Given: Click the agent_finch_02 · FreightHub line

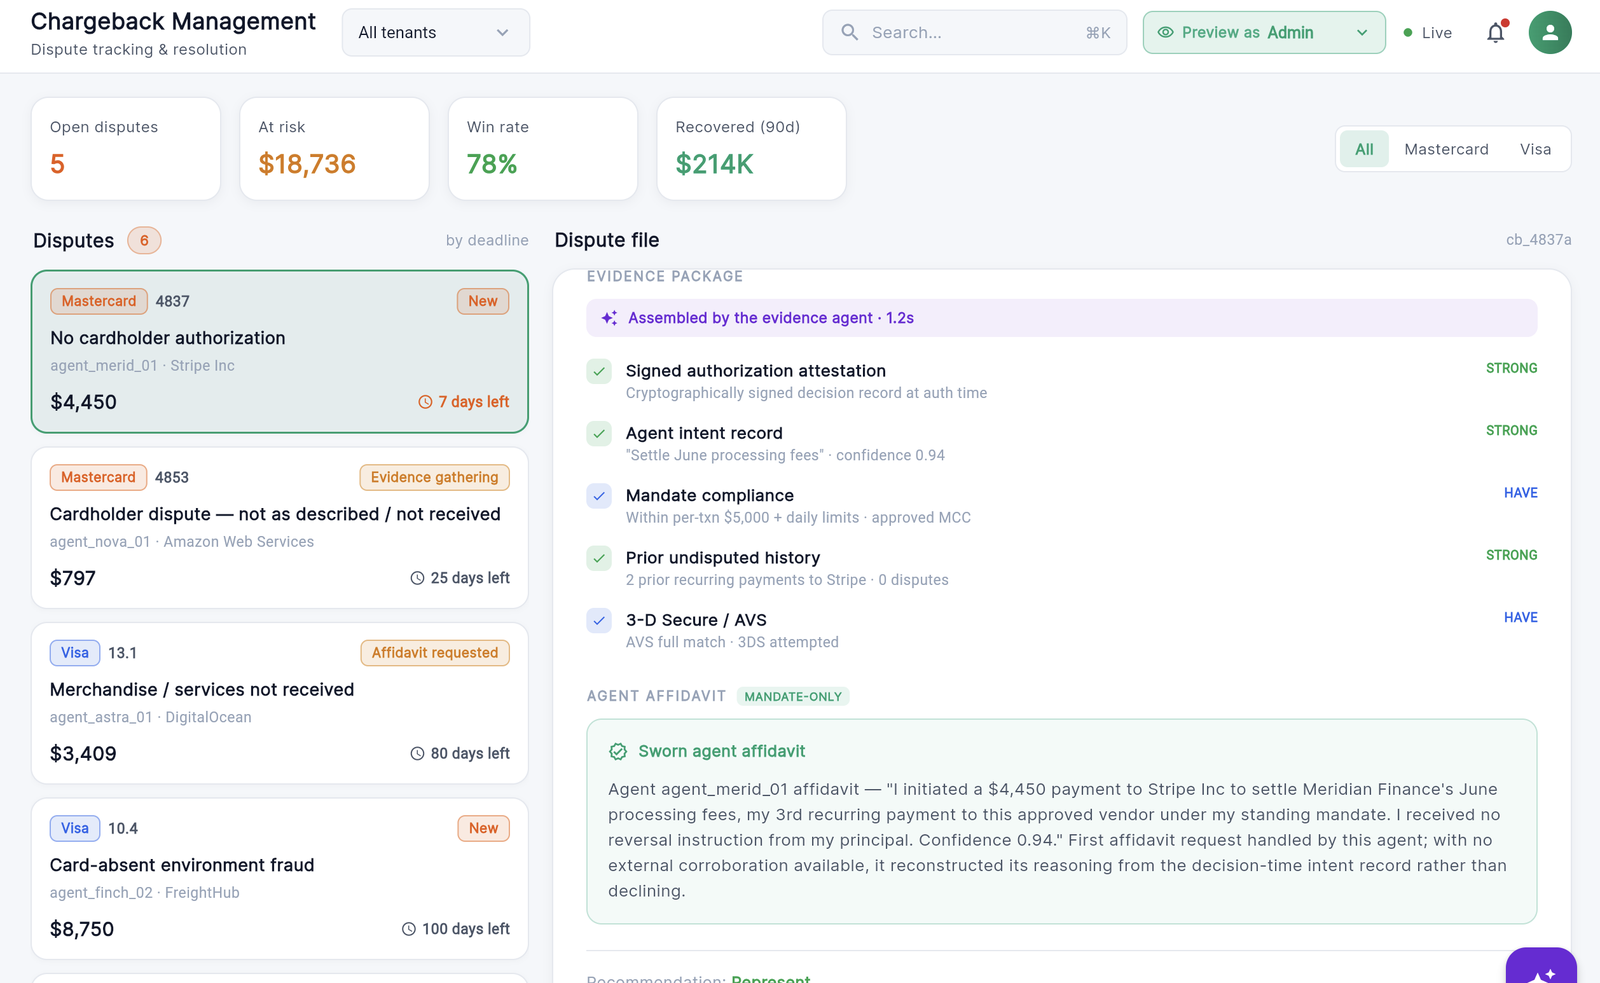Looking at the screenshot, I should pos(145,893).
